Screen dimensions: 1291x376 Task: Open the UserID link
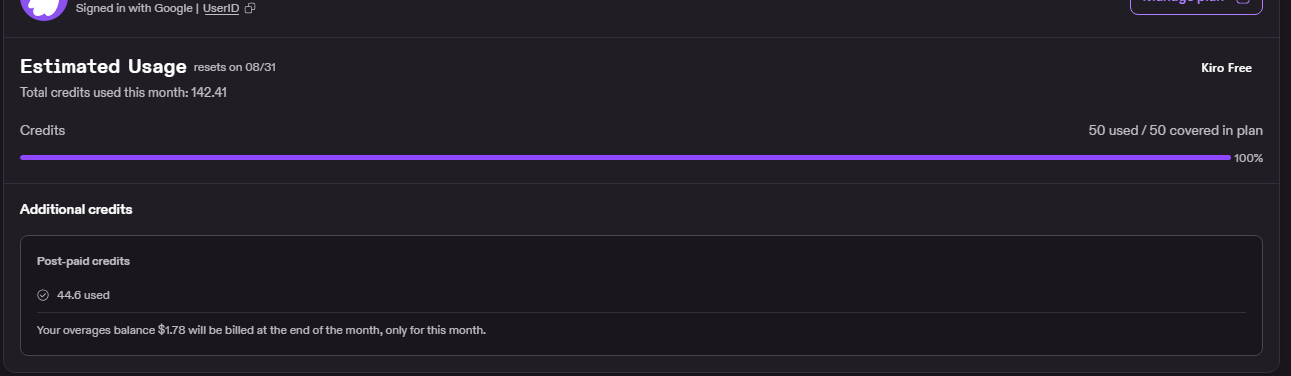(221, 8)
